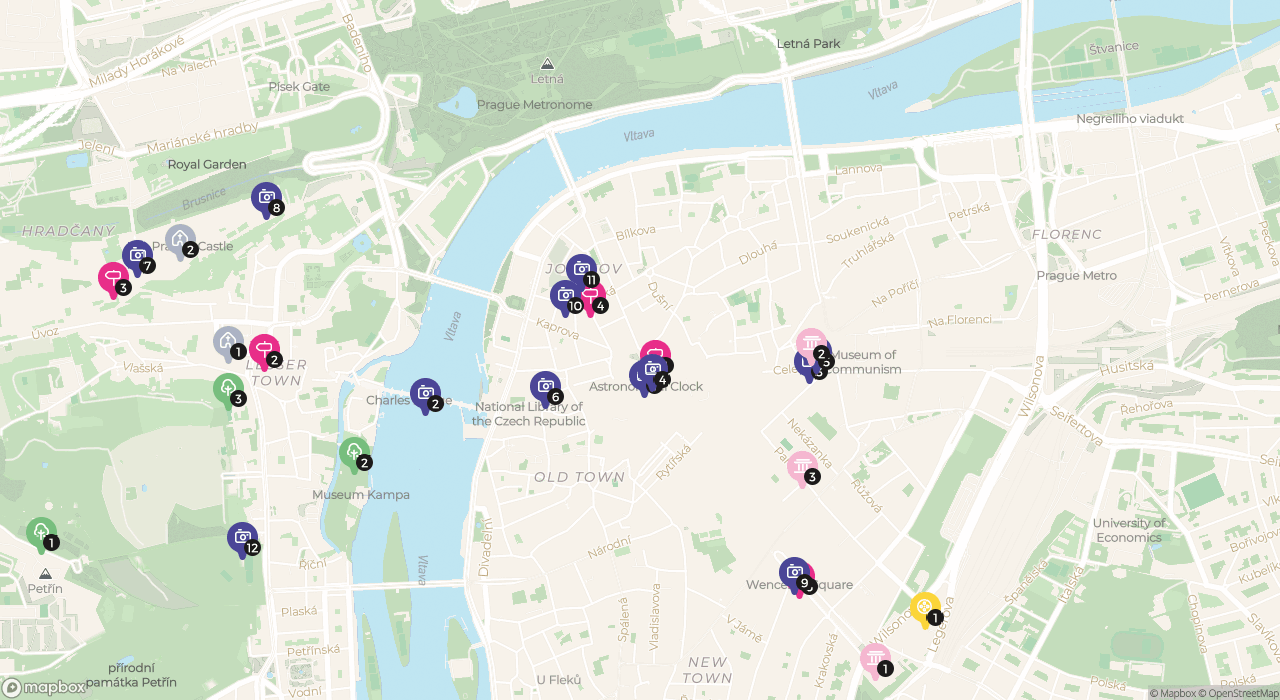Open the purple camera marker numbered 12

click(x=242, y=539)
